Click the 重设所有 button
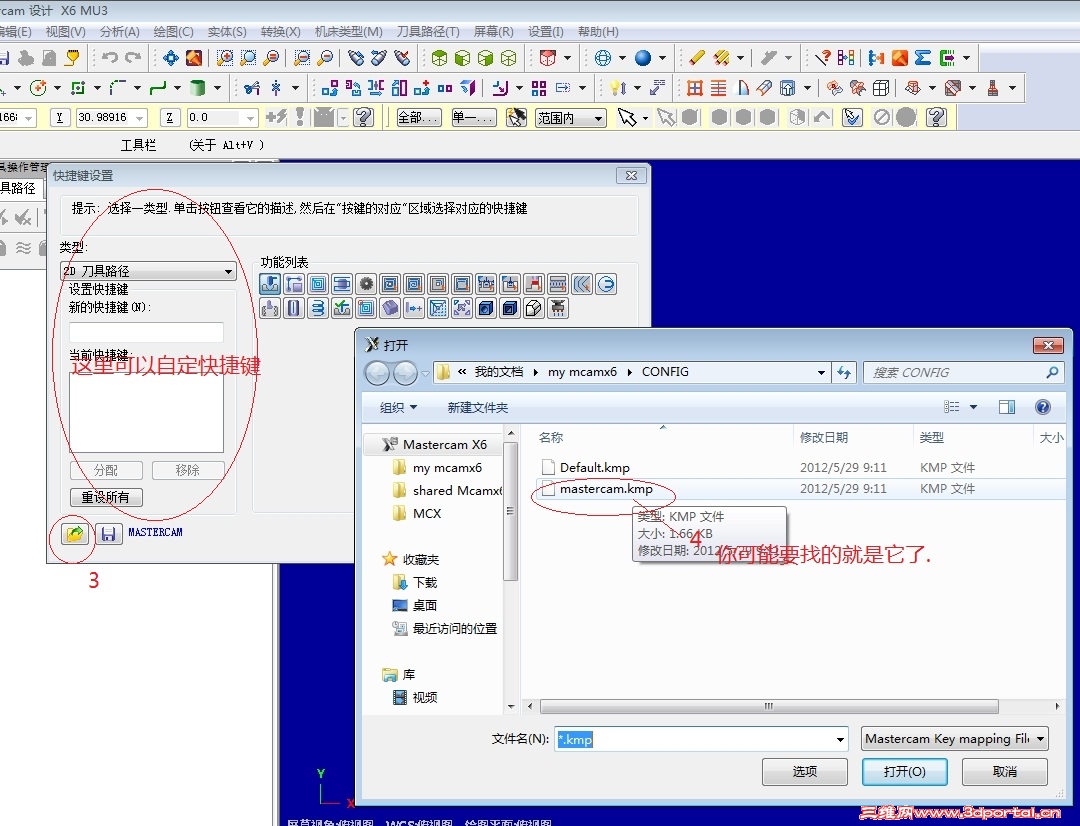Image resolution: width=1080 pixels, height=826 pixels. coord(106,497)
